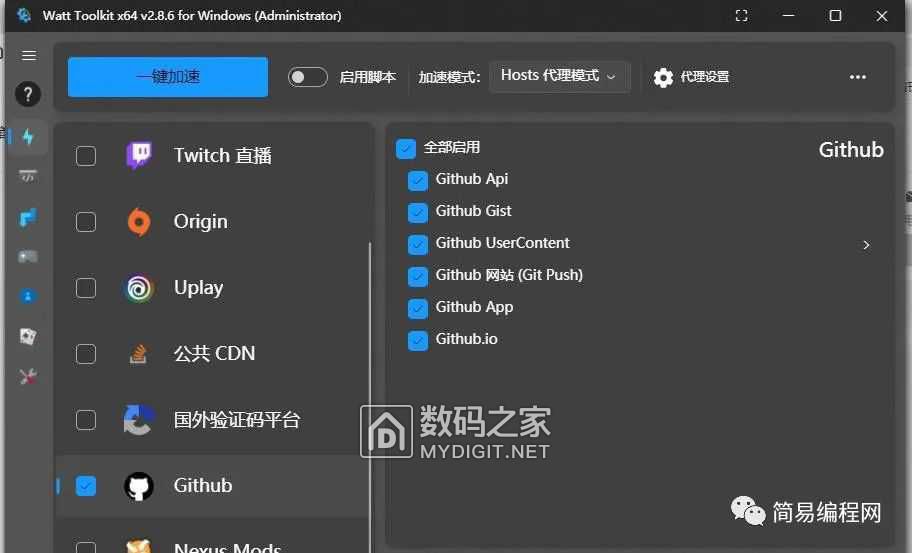
Task: Expand the right chevron in Github panel
Action: pyautogui.click(x=867, y=245)
